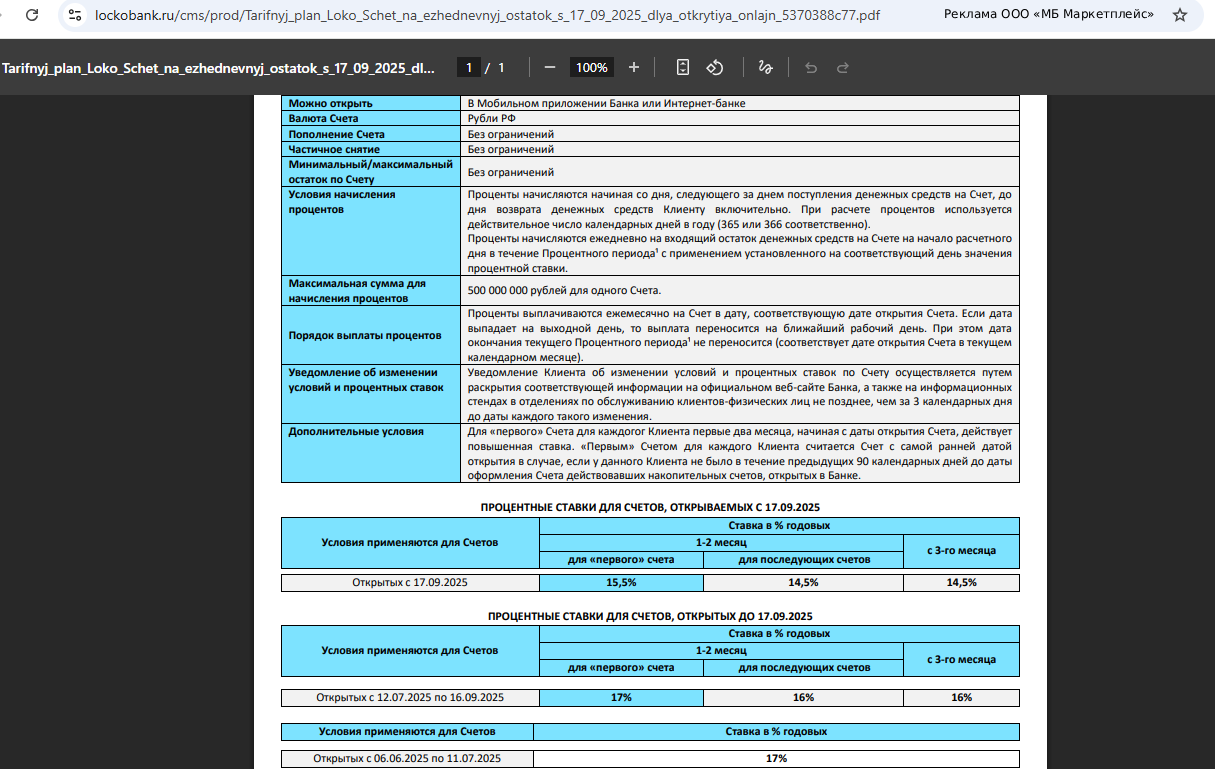This screenshot has height=769, width=1215.
Task: Rotate the document with the rotate icon
Action: tap(715, 67)
